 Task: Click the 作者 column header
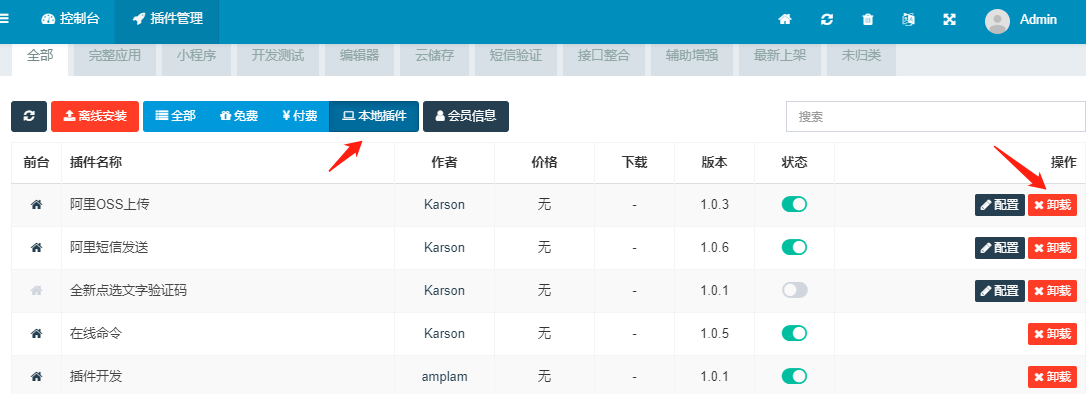(444, 163)
